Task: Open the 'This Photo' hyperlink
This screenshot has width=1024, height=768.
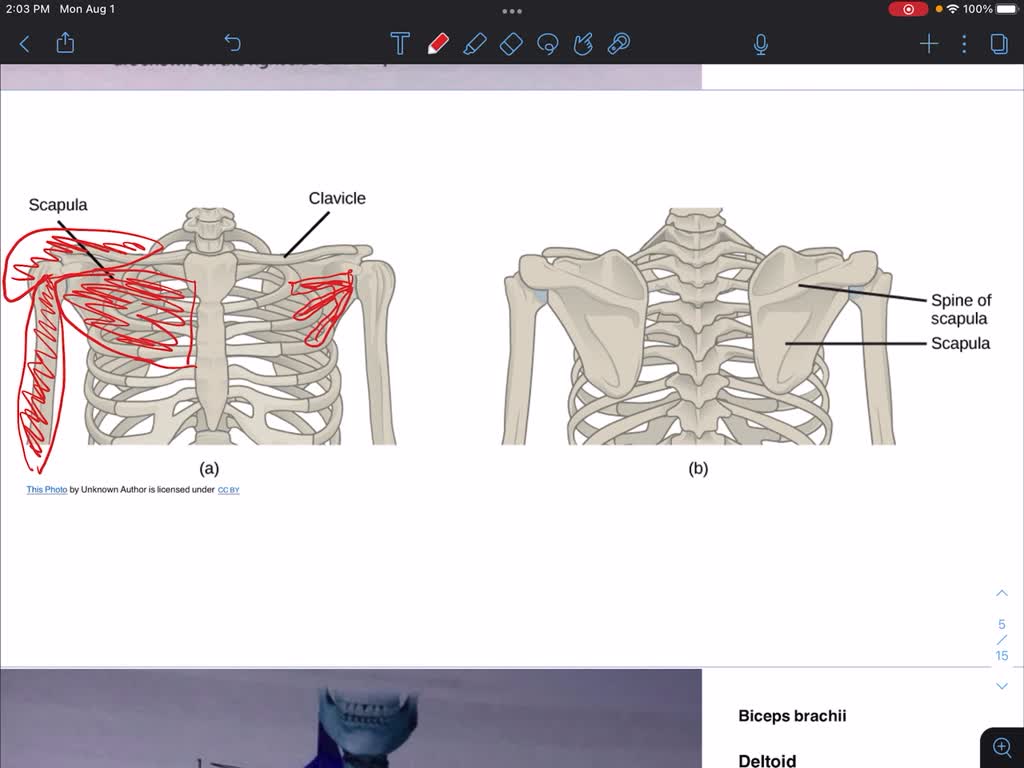Action: pyautogui.click(x=45, y=489)
